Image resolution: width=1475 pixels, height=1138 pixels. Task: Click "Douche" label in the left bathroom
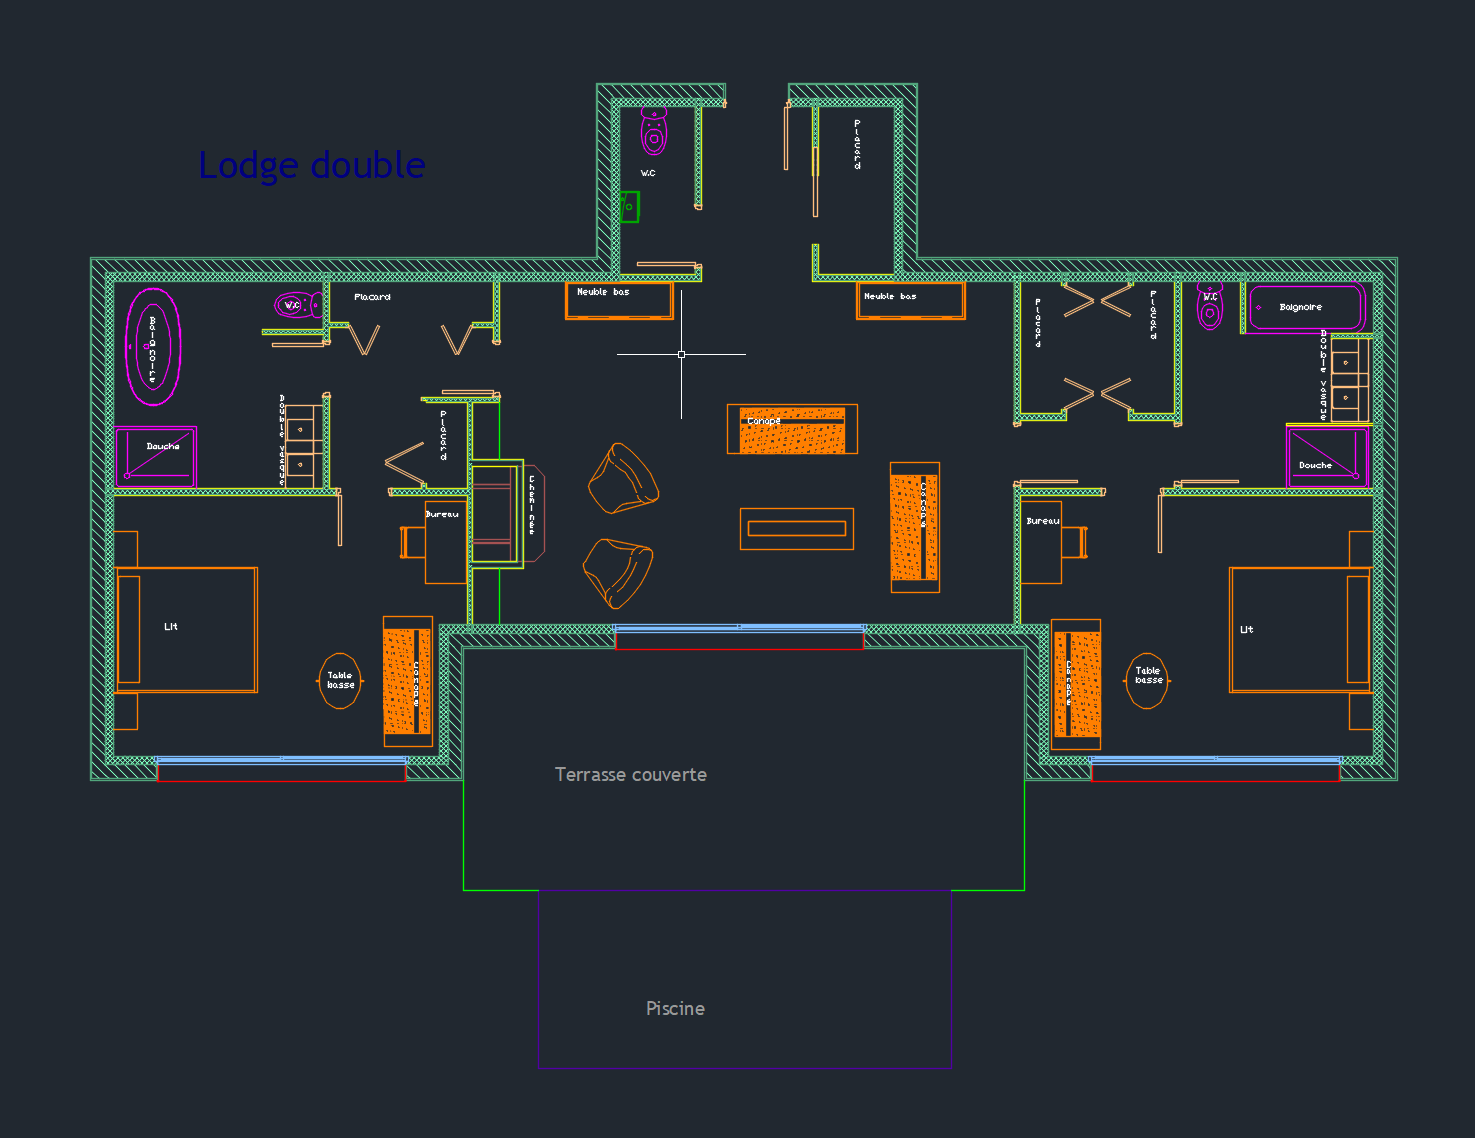click(163, 446)
